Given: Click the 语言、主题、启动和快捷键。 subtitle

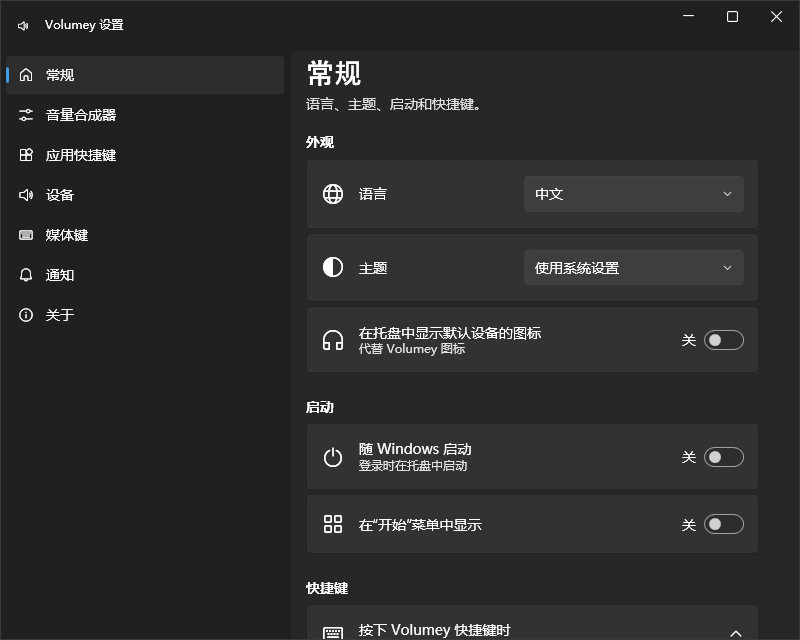Looking at the screenshot, I should coord(393,105).
